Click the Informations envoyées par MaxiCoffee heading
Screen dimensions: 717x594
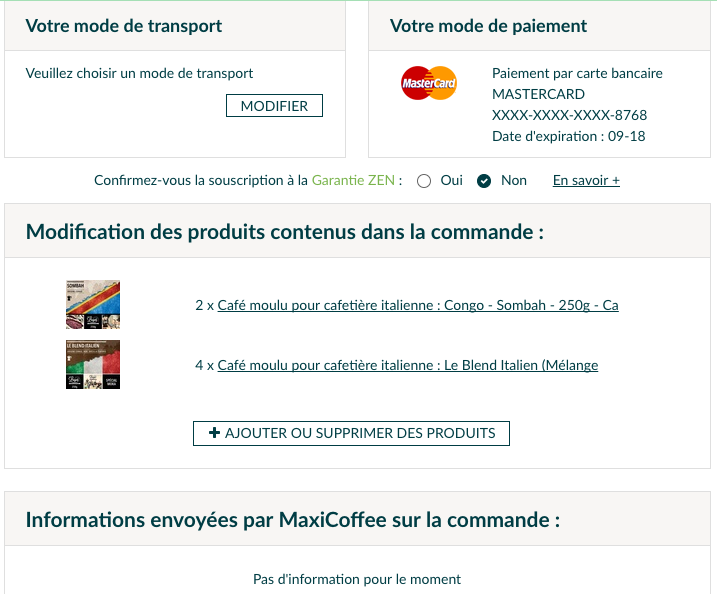[x=293, y=520]
